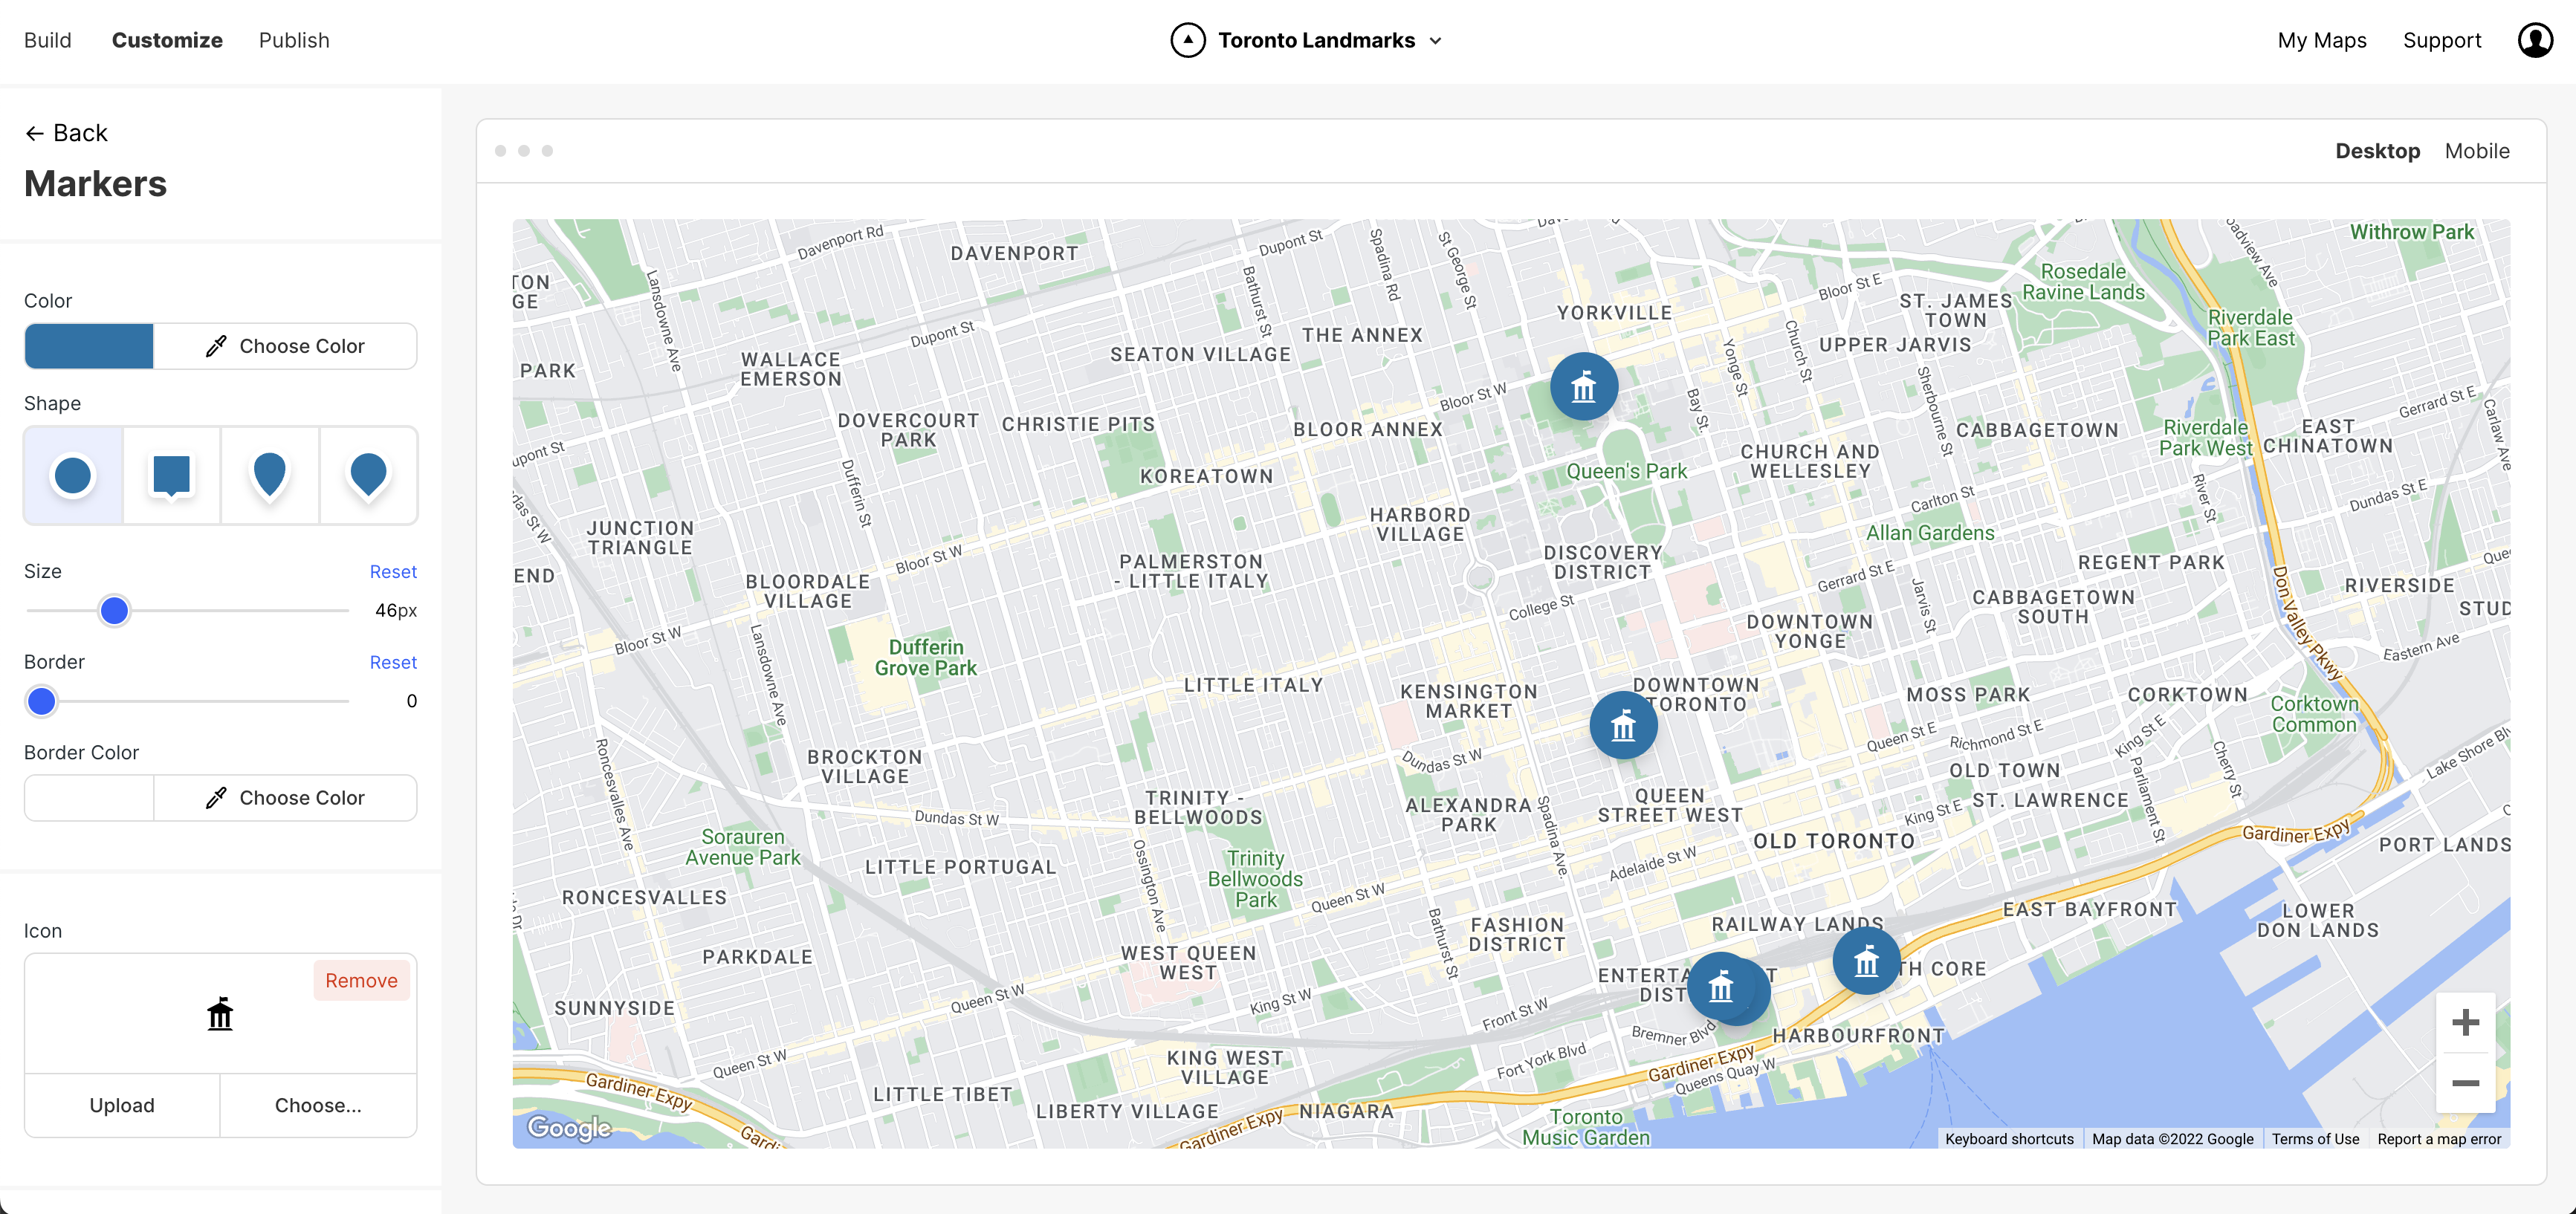
Task: Switch preview to Mobile
Action: (2477, 151)
